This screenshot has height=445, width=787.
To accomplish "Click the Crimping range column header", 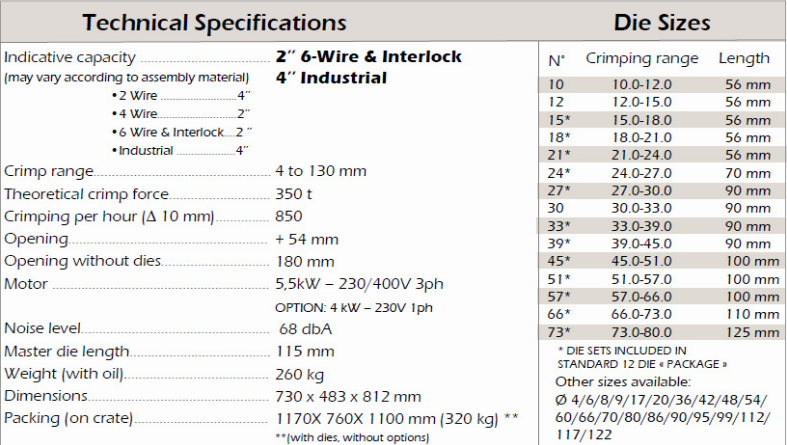I will click(642, 59).
